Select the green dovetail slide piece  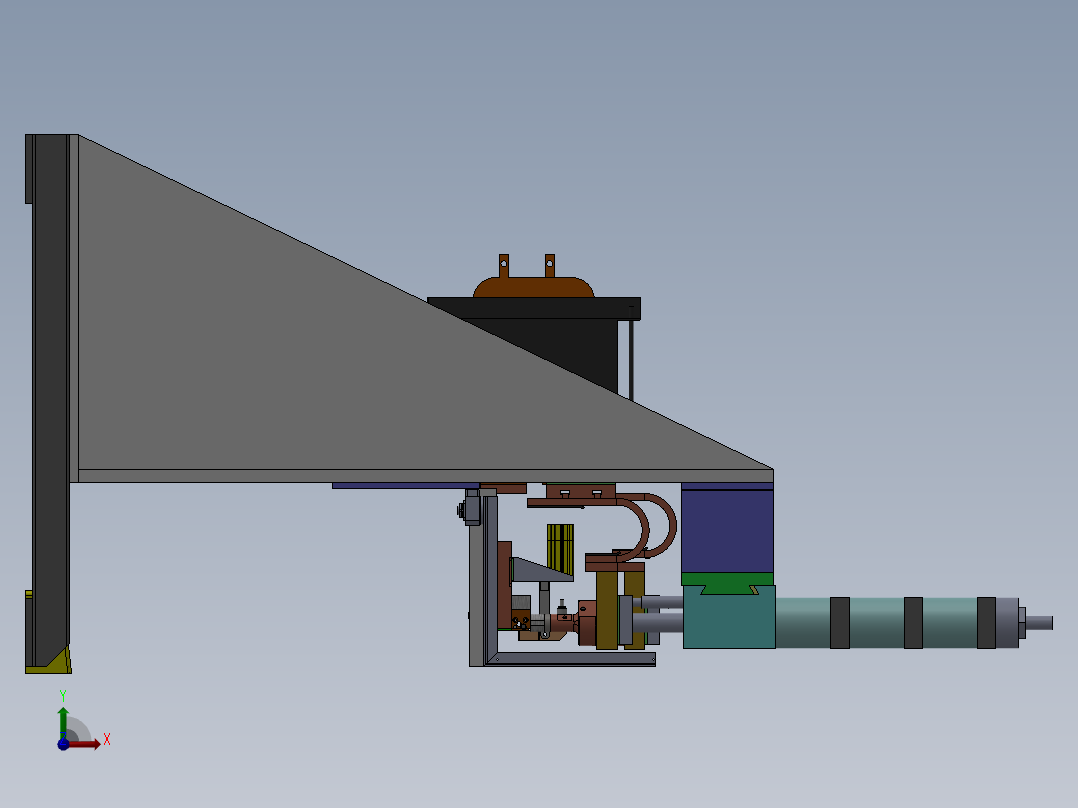(727, 582)
